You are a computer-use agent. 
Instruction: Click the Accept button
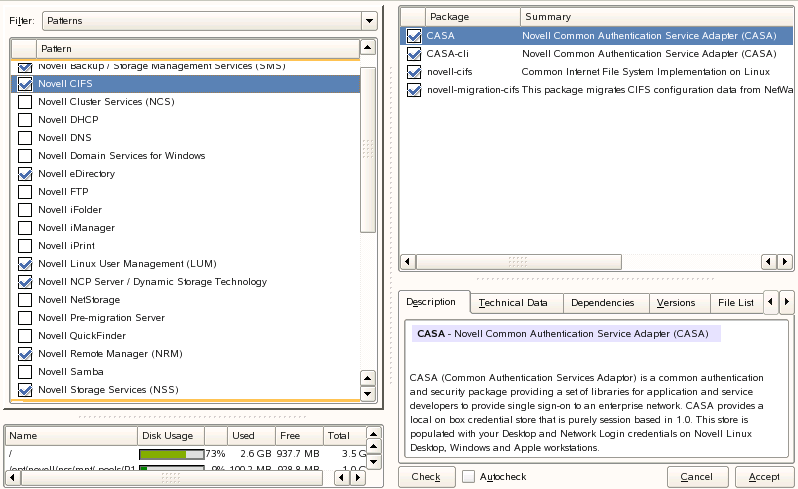(764, 477)
